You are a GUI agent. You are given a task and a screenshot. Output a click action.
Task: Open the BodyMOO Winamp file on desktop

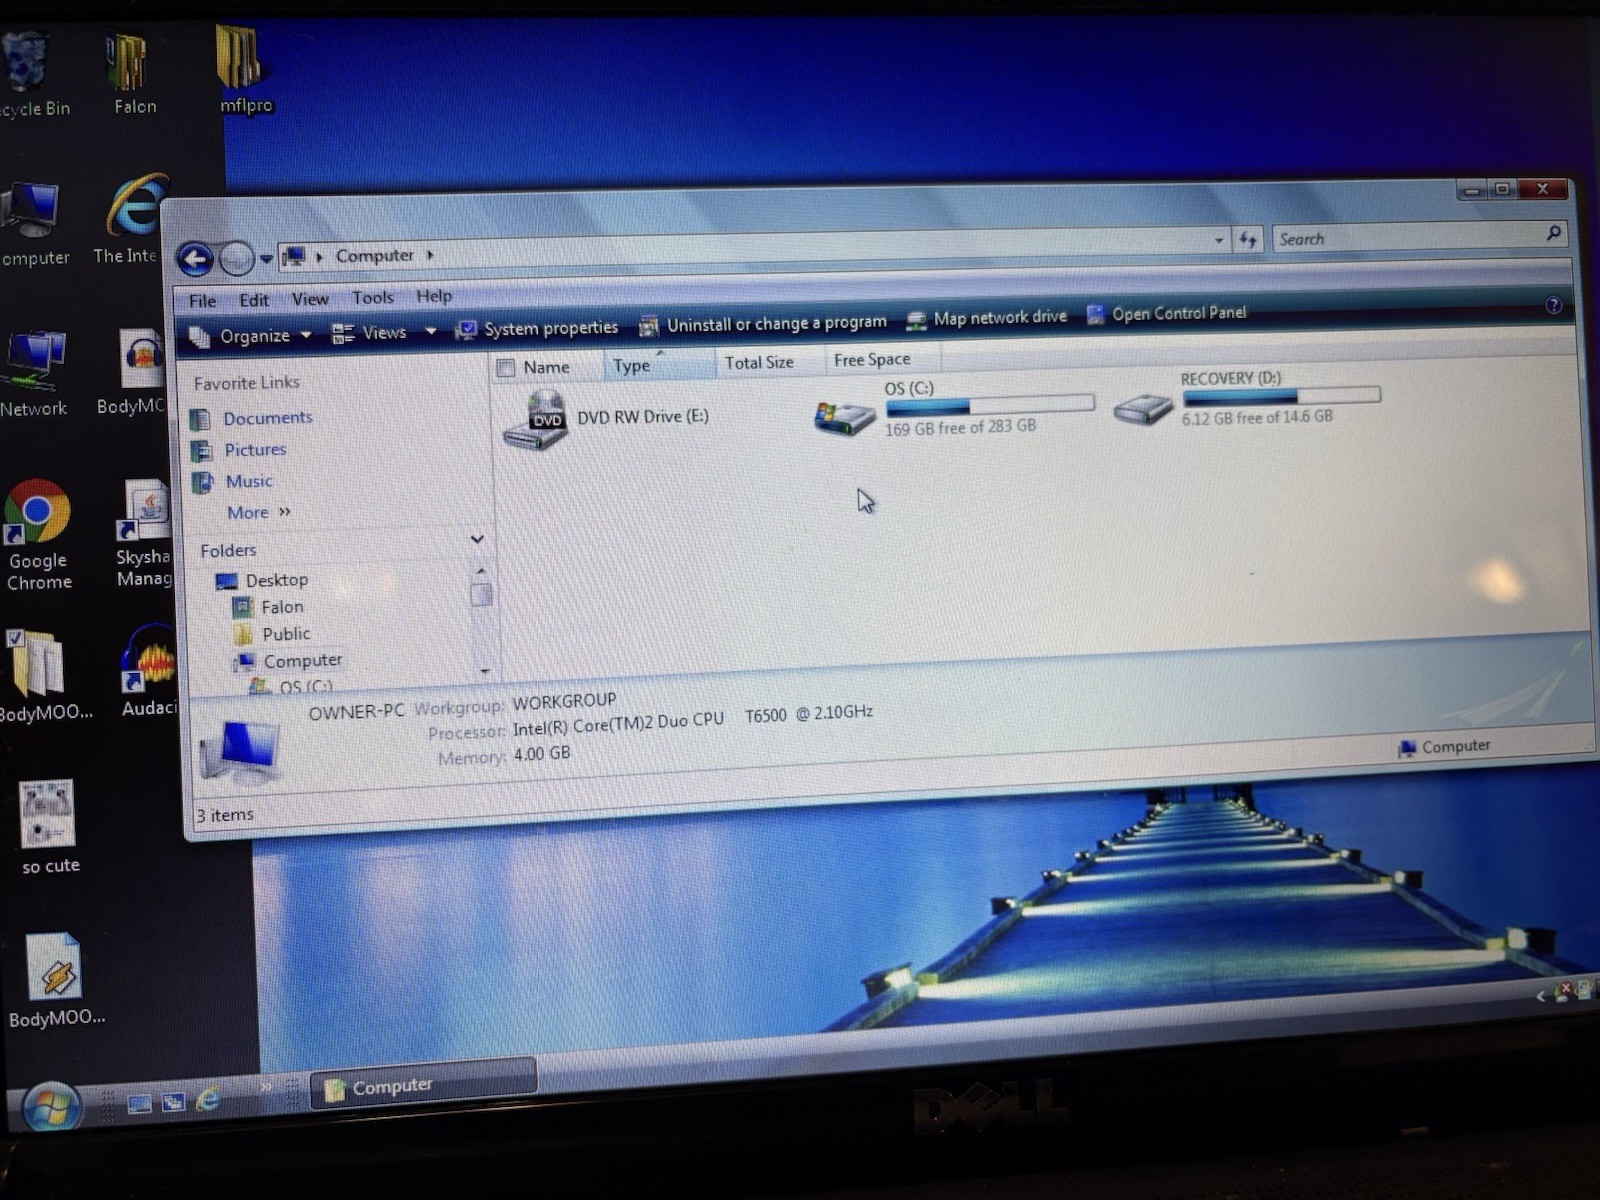click(x=55, y=980)
